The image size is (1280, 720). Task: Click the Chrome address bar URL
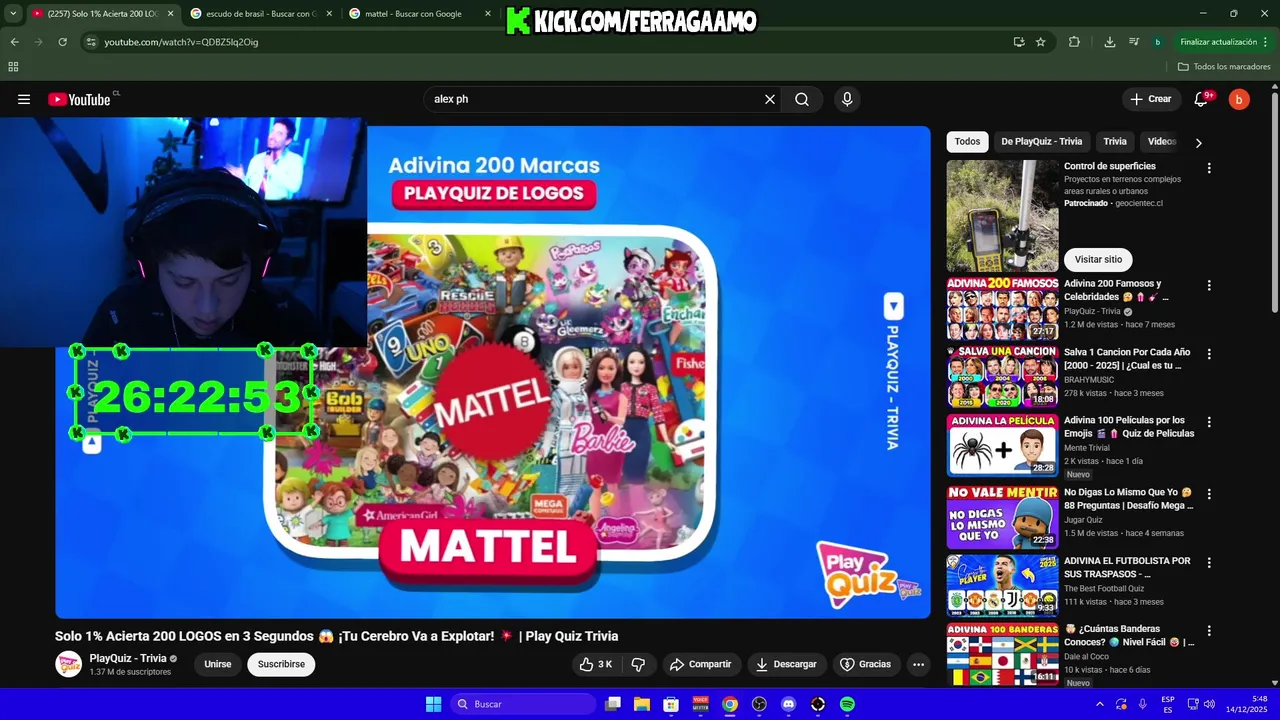click(182, 42)
